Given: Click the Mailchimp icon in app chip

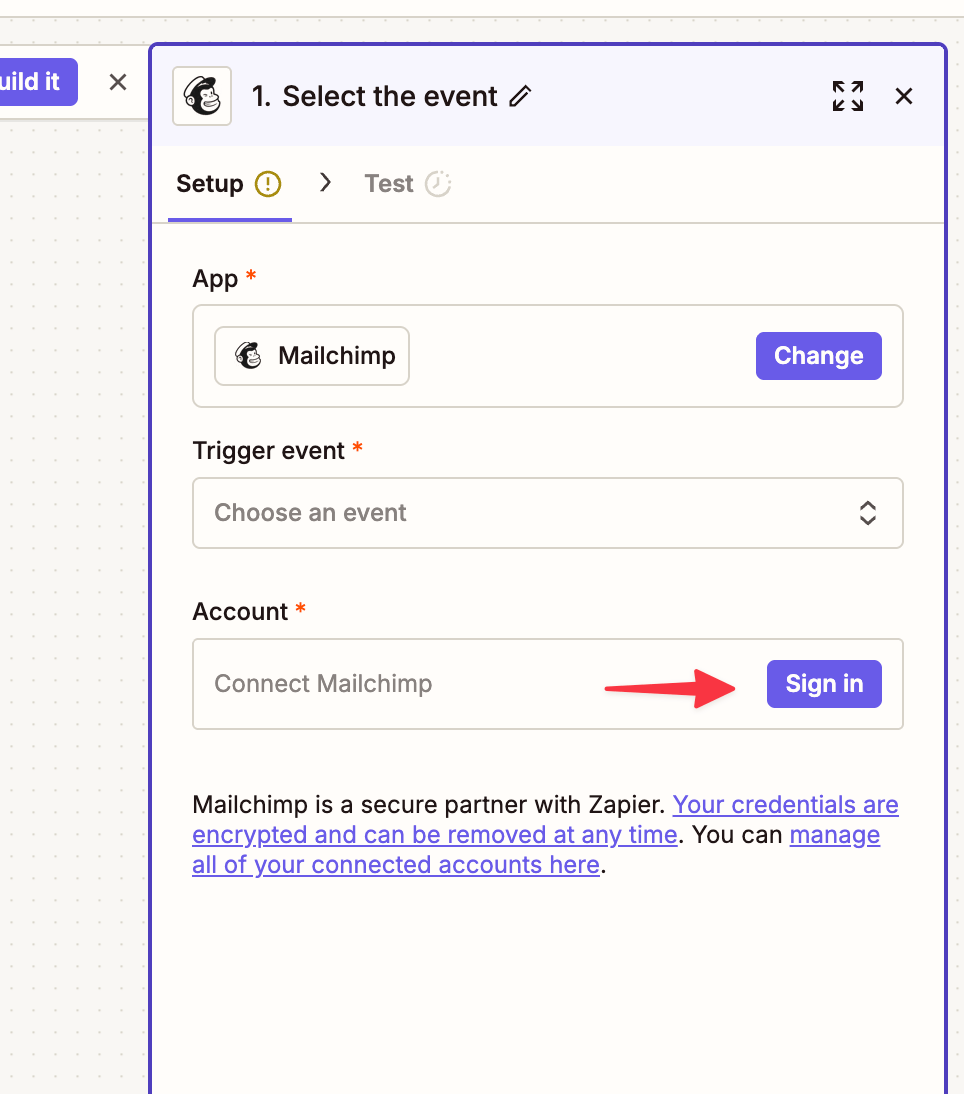Looking at the screenshot, I should [x=248, y=356].
